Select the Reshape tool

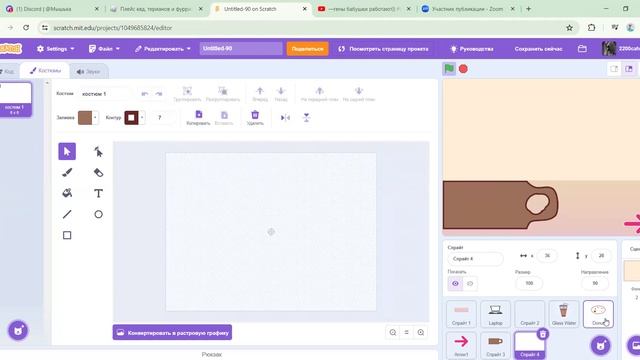coord(98,152)
